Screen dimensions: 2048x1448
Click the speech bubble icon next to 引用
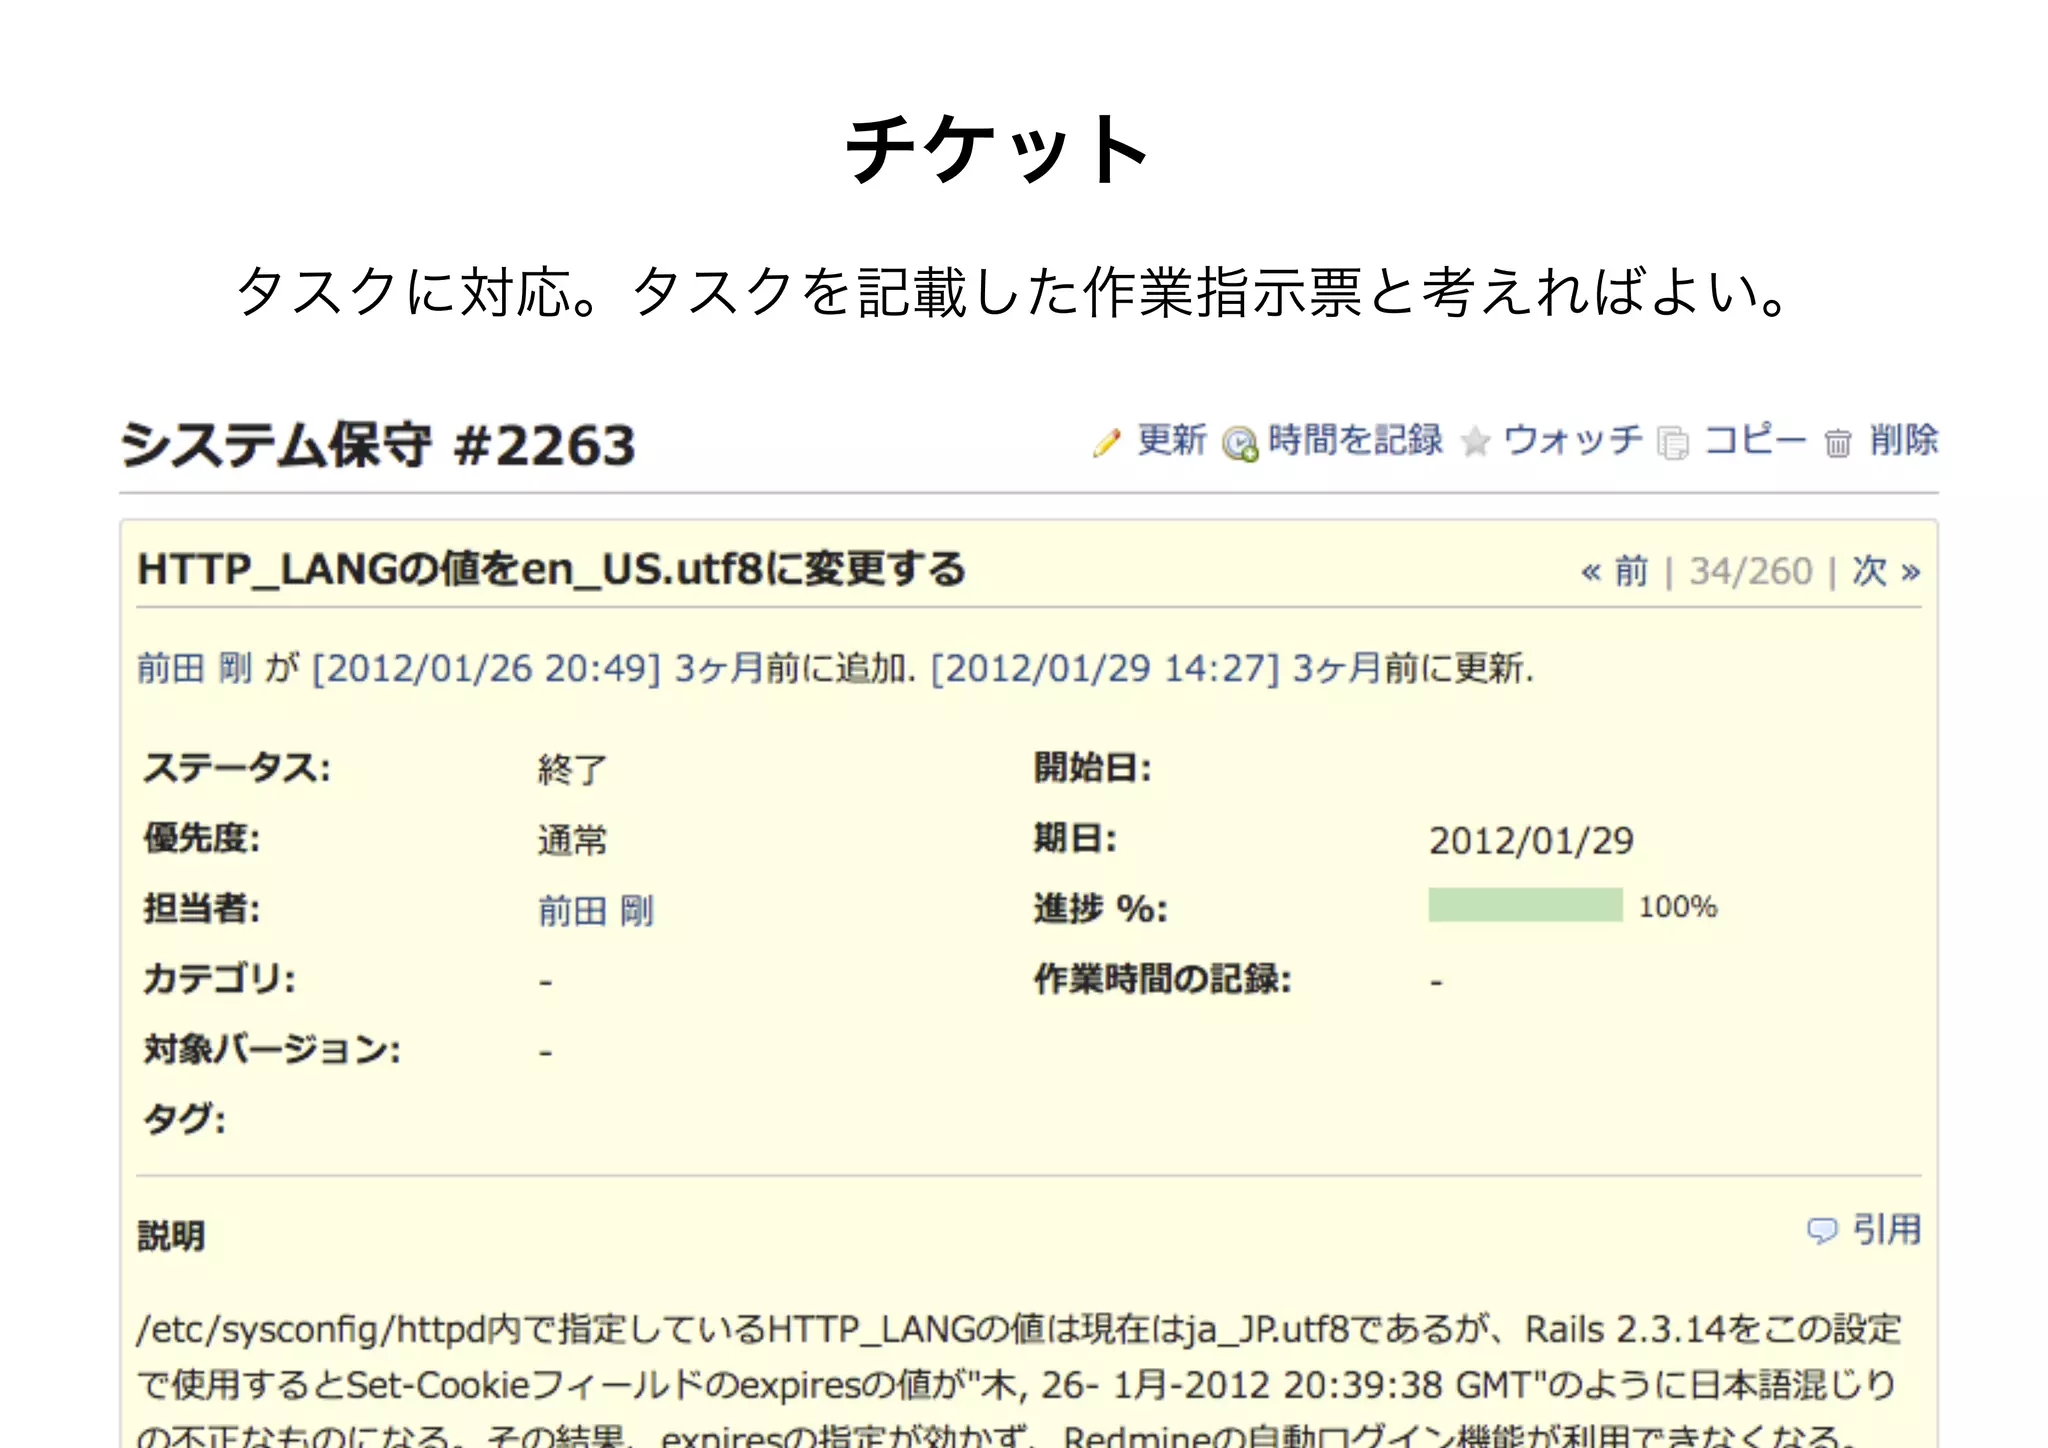[x=1822, y=1229]
